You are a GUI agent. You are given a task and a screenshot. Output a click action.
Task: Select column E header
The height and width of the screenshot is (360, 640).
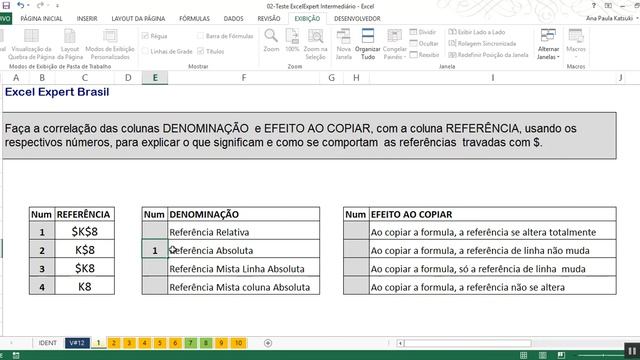coord(155,78)
